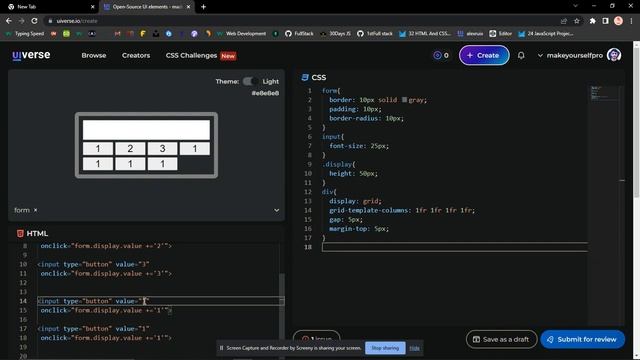Hide the screen sharing notice
640x360 pixels.
[414, 348]
